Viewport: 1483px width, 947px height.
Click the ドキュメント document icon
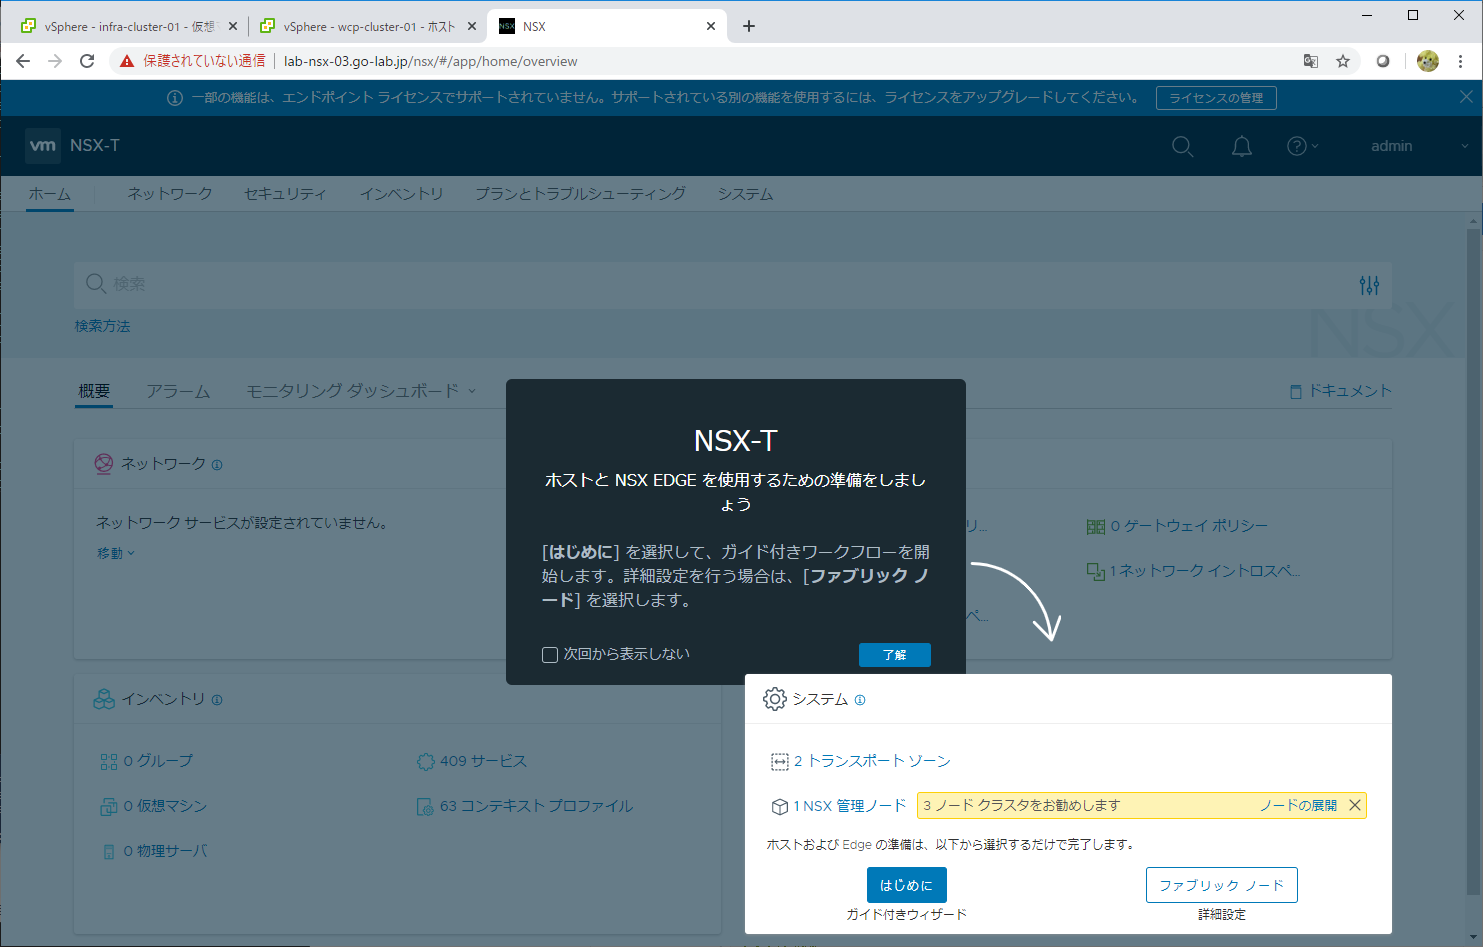tap(1296, 392)
